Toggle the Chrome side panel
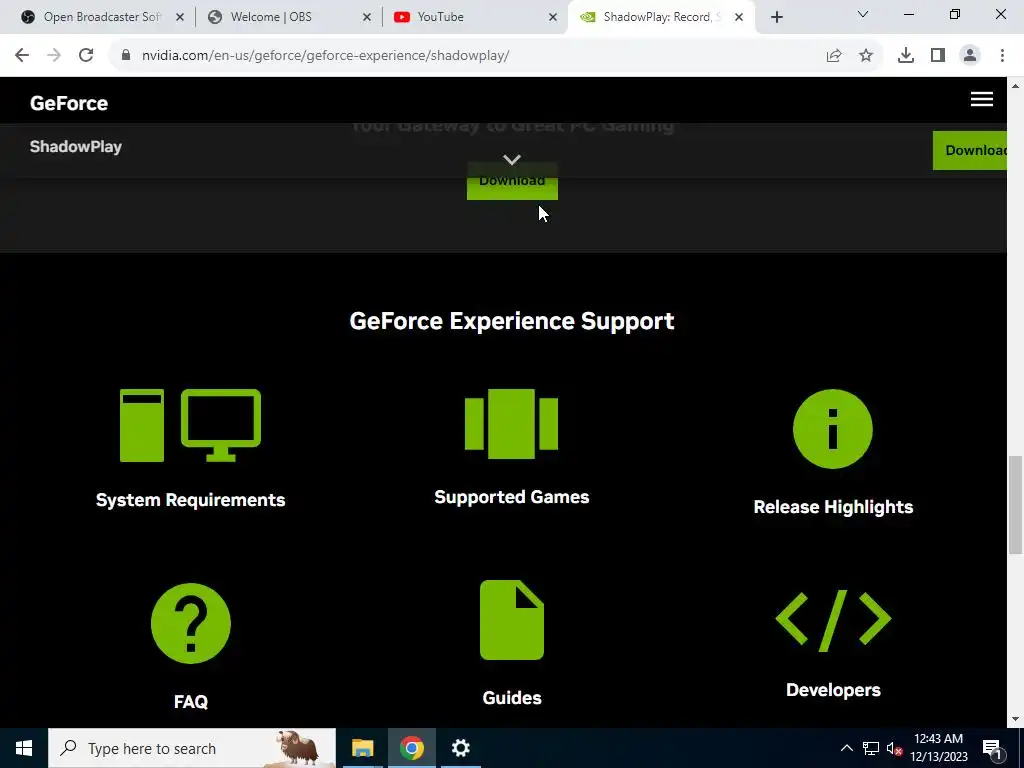The image size is (1024, 768). pyautogui.click(x=938, y=56)
